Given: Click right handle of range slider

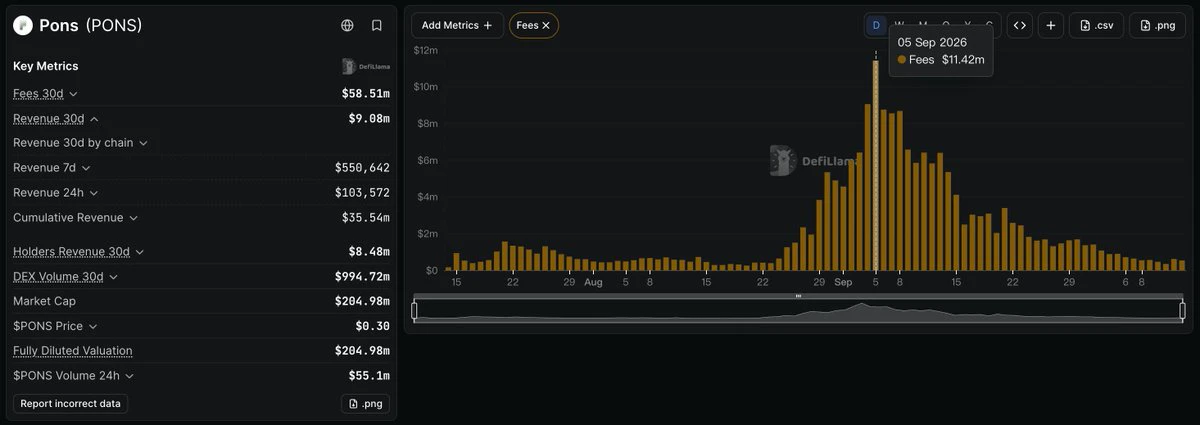Looking at the screenshot, I should 1182,311.
